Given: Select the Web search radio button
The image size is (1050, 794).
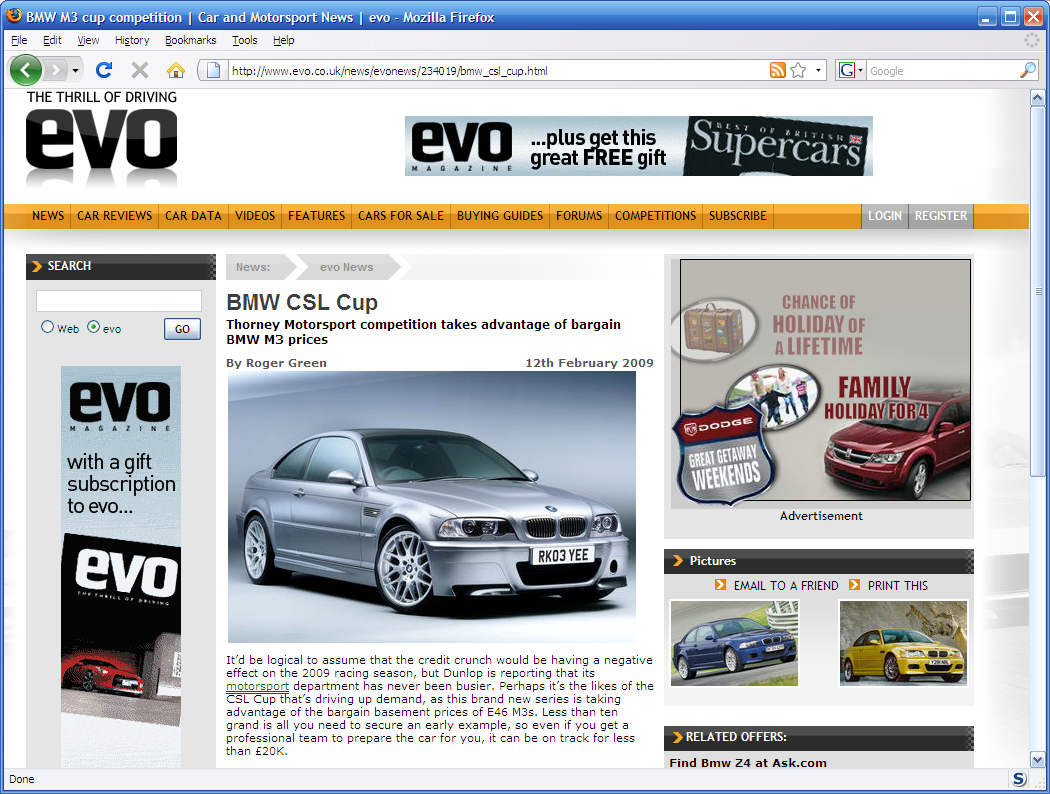Looking at the screenshot, I should (x=47, y=327).
